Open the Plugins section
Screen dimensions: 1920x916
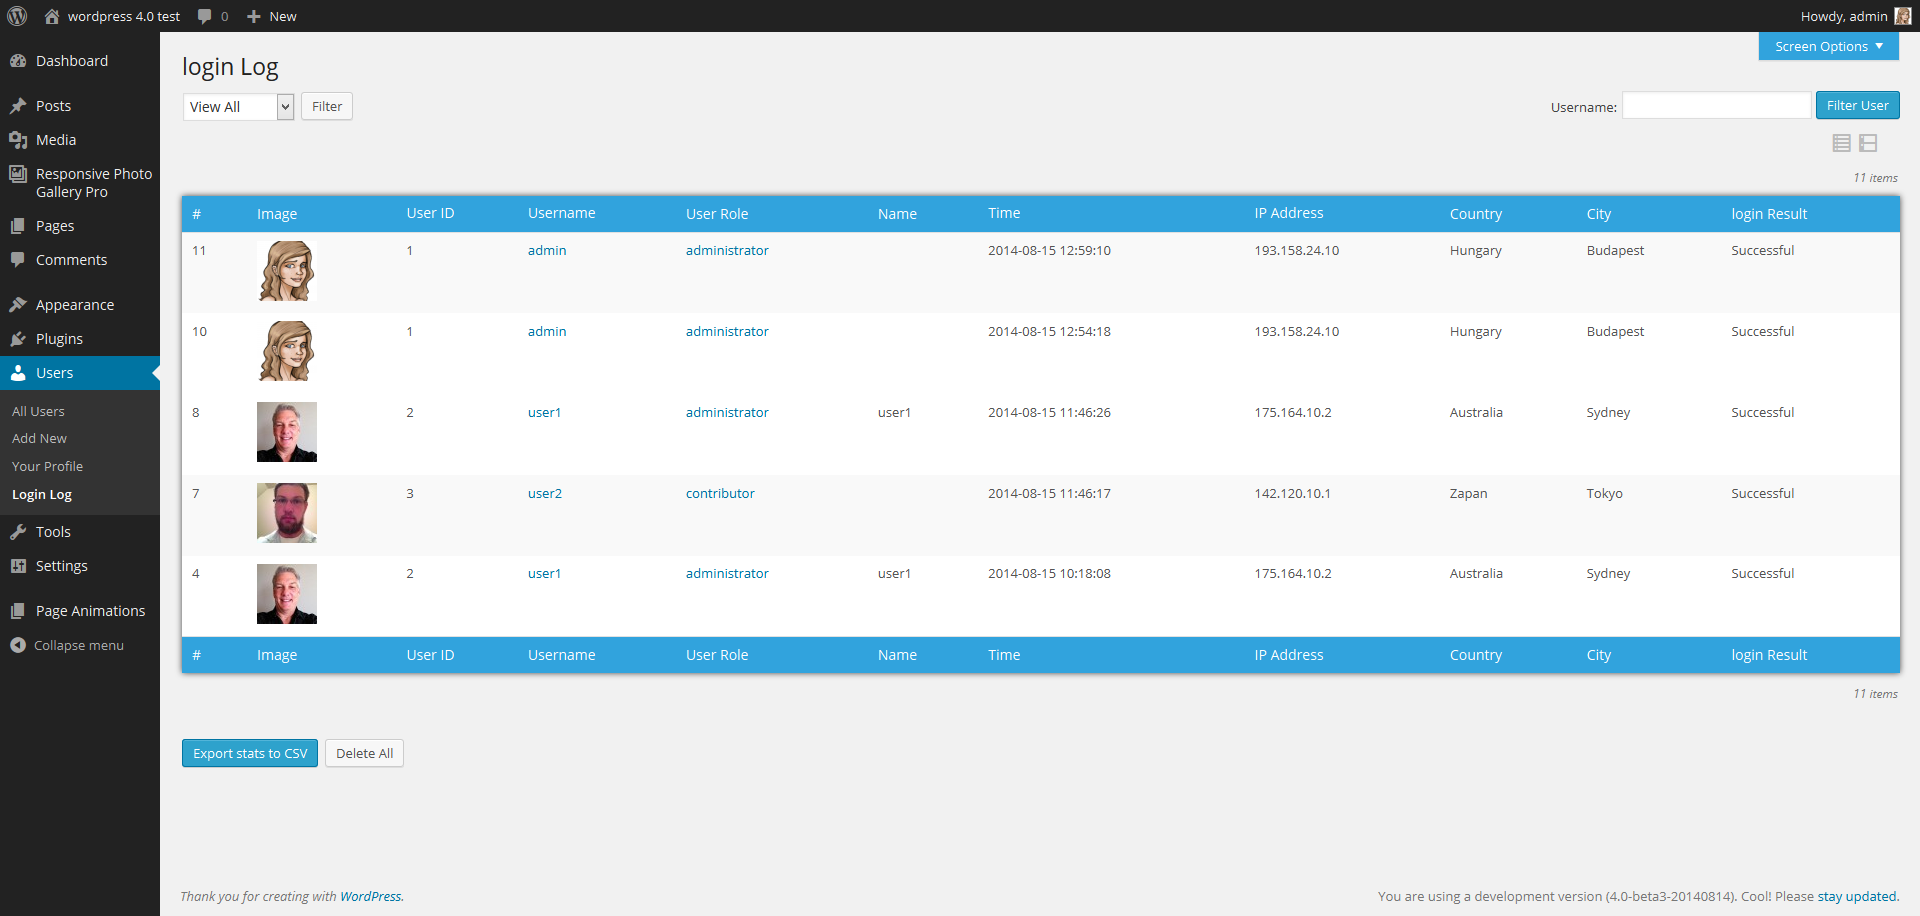pos(58,338)
